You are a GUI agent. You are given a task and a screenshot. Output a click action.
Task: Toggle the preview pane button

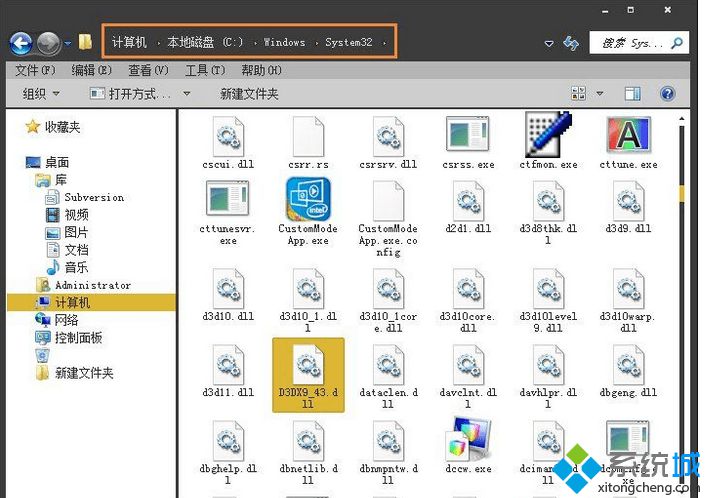coord(632,93)
